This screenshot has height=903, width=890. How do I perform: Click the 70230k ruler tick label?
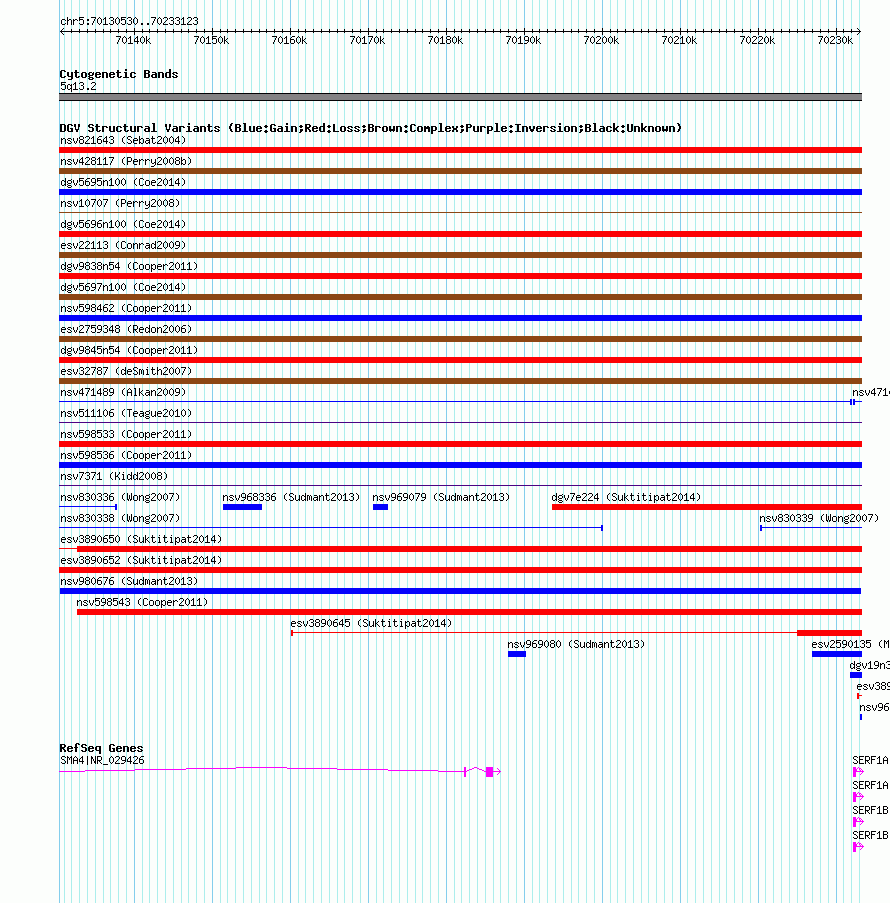tap(835, 40)
